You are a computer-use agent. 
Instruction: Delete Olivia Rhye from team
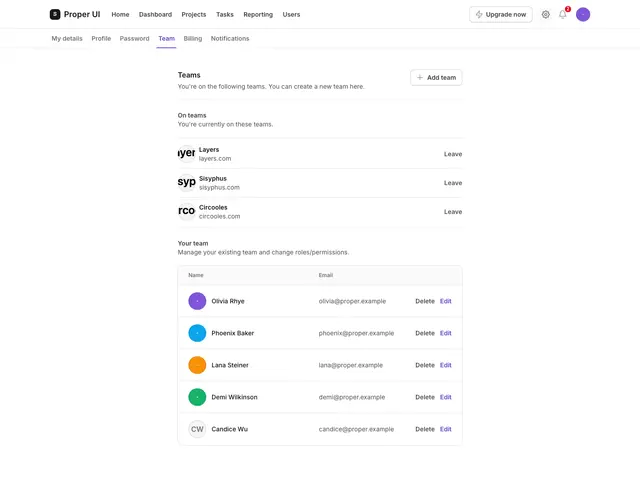click(425, 301)
